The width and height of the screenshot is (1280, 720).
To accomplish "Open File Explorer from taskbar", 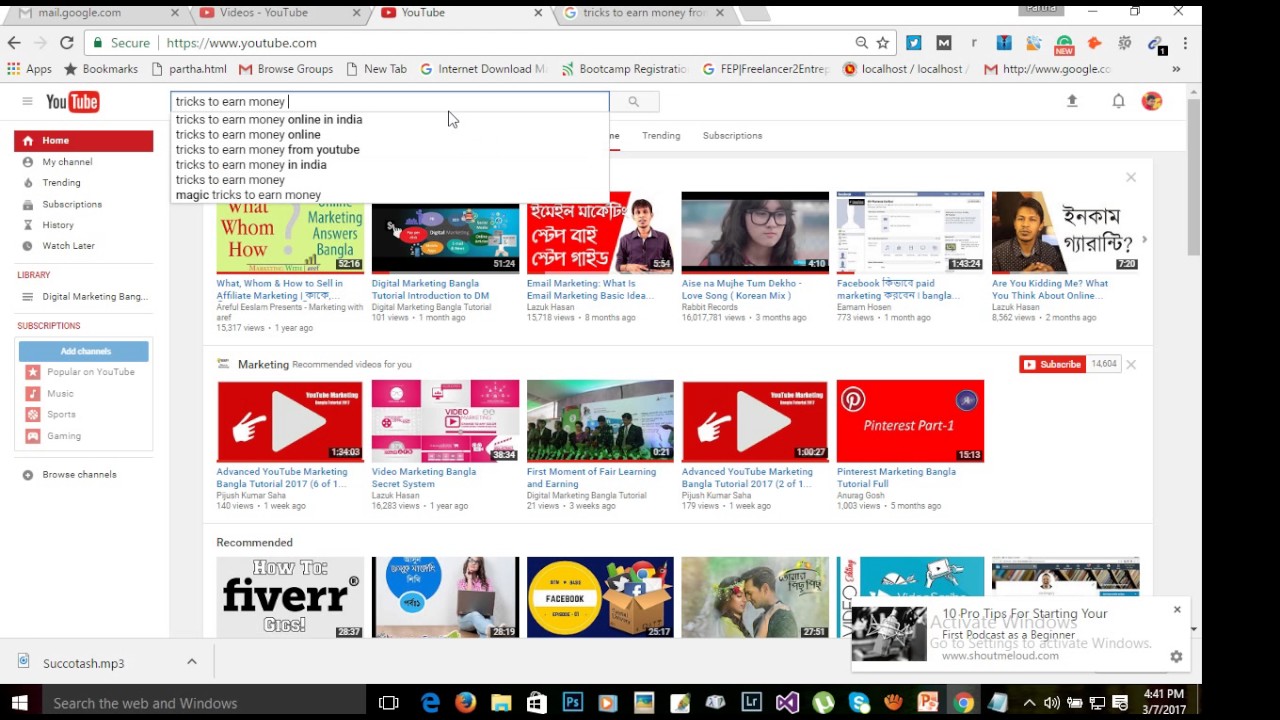I will (501, 703).
